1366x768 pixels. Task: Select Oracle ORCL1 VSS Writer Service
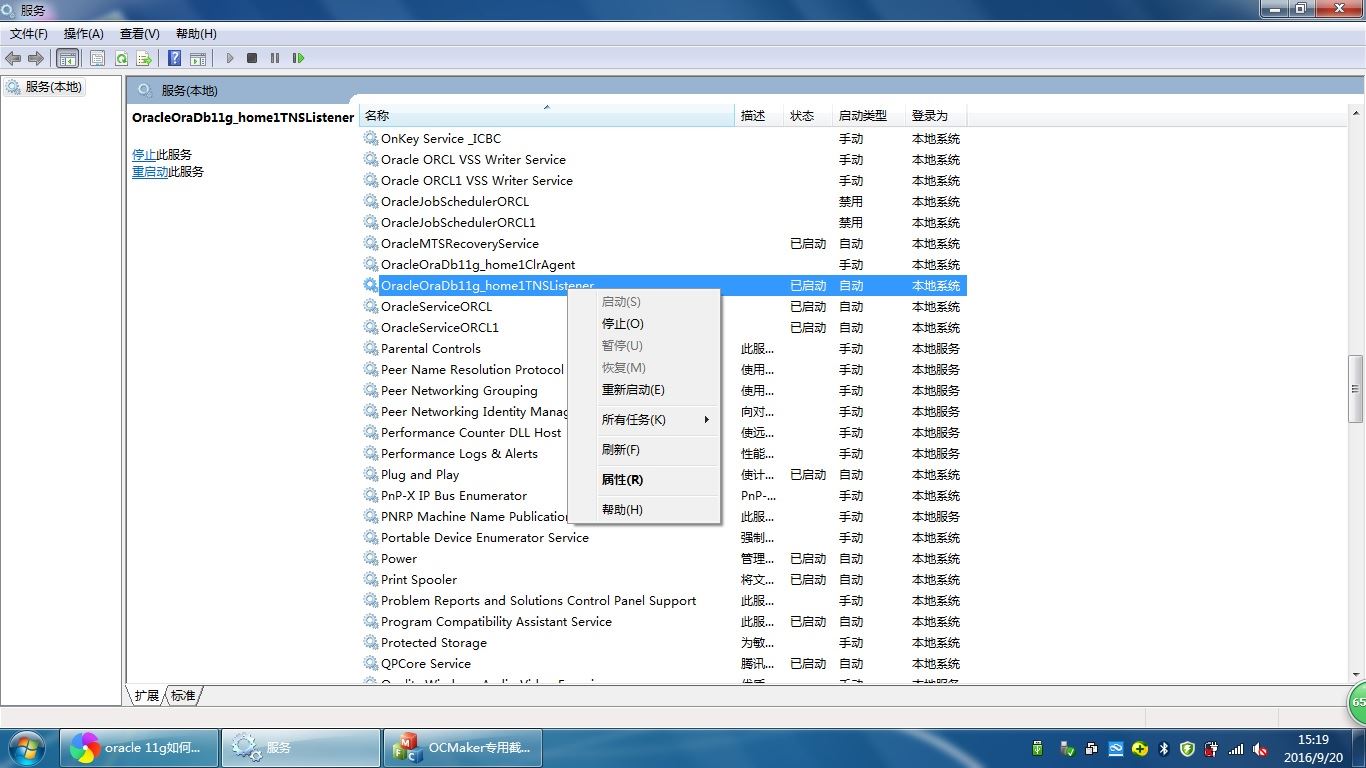[x=477, y=181]
